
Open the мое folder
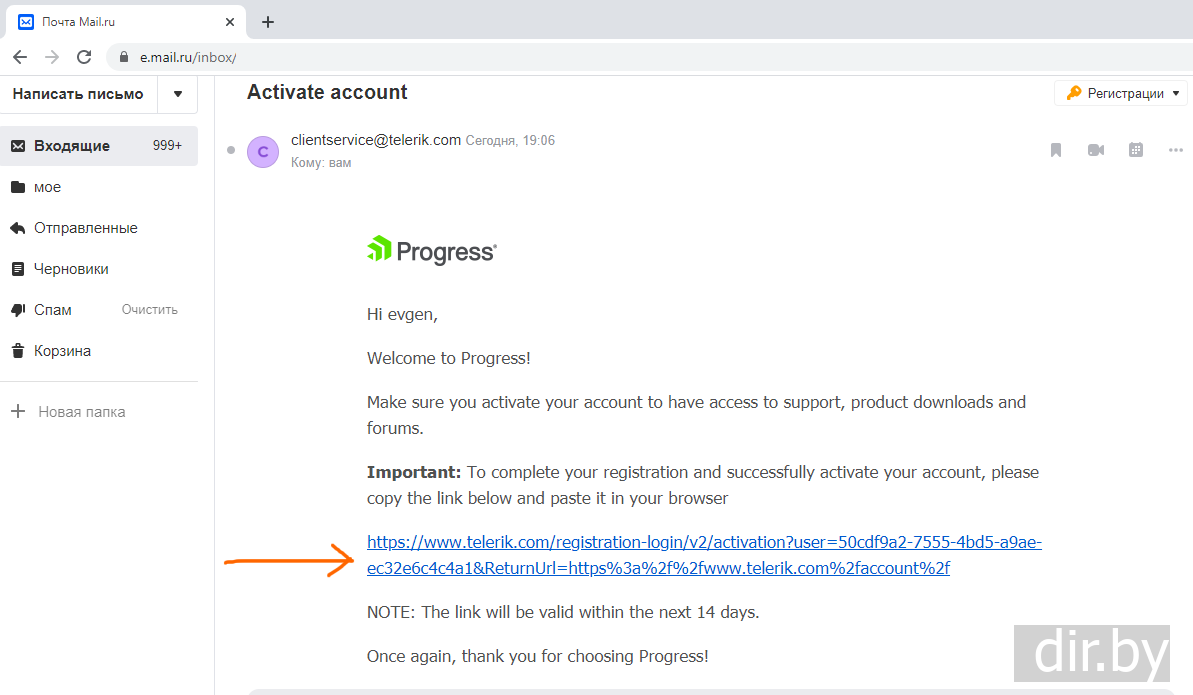99,187
